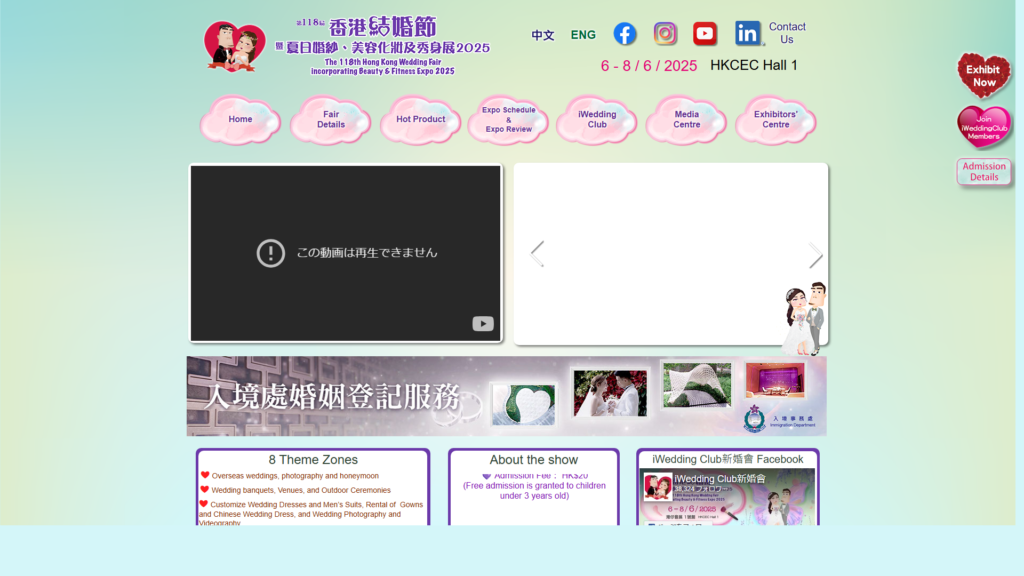
Task: Open the Facebook social icon
Action: click(624, 34)
